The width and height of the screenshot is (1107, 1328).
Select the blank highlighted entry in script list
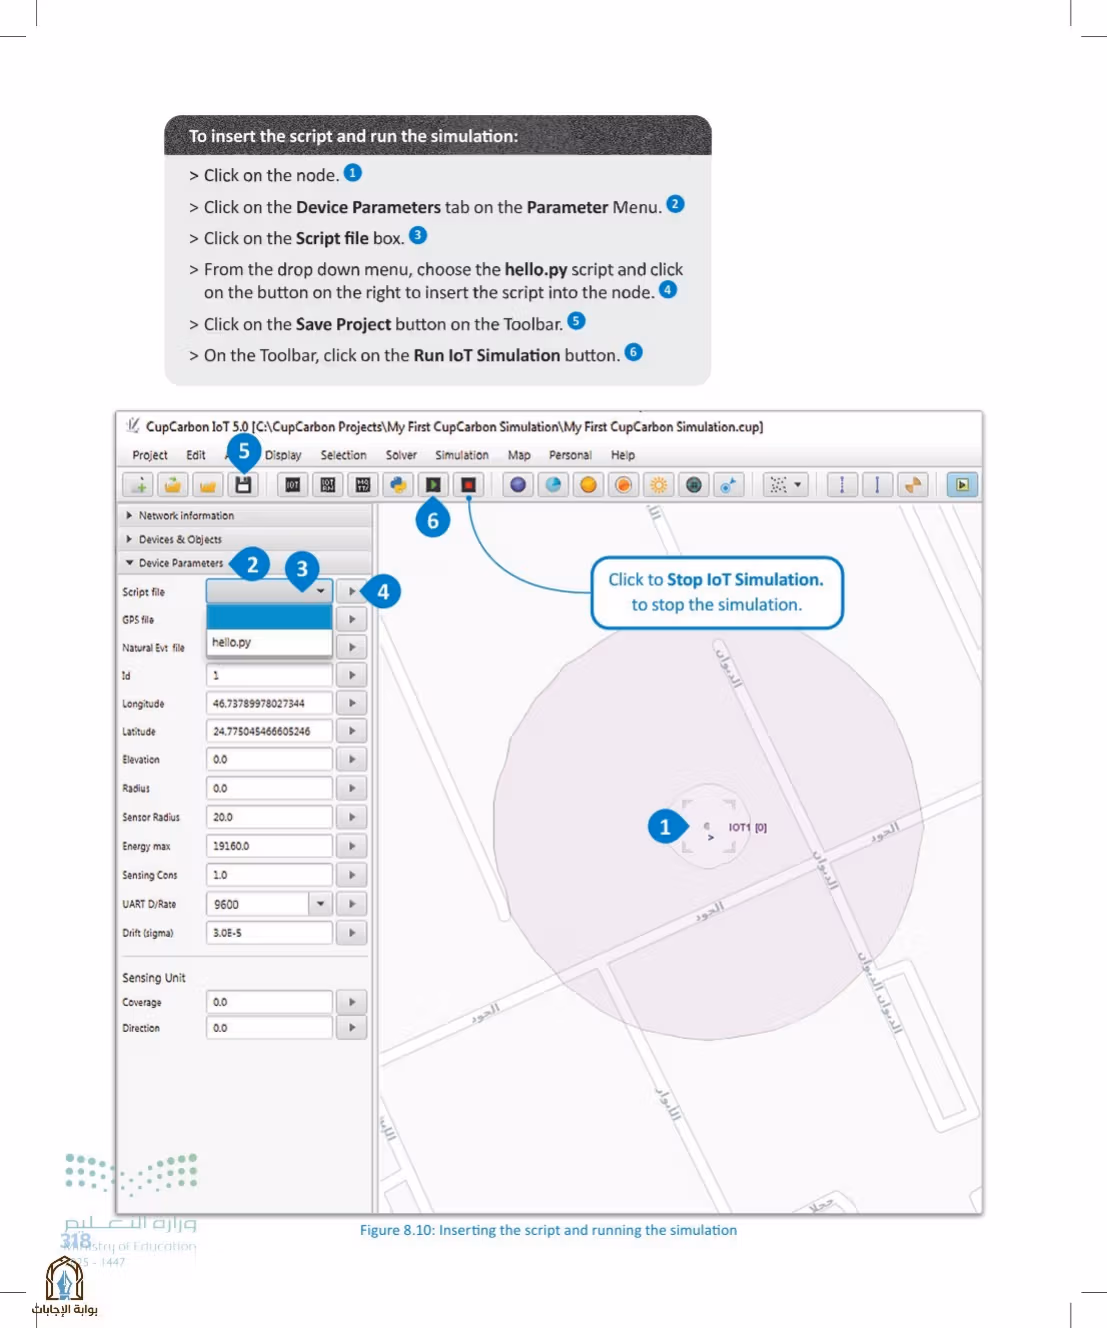point(269,617)
